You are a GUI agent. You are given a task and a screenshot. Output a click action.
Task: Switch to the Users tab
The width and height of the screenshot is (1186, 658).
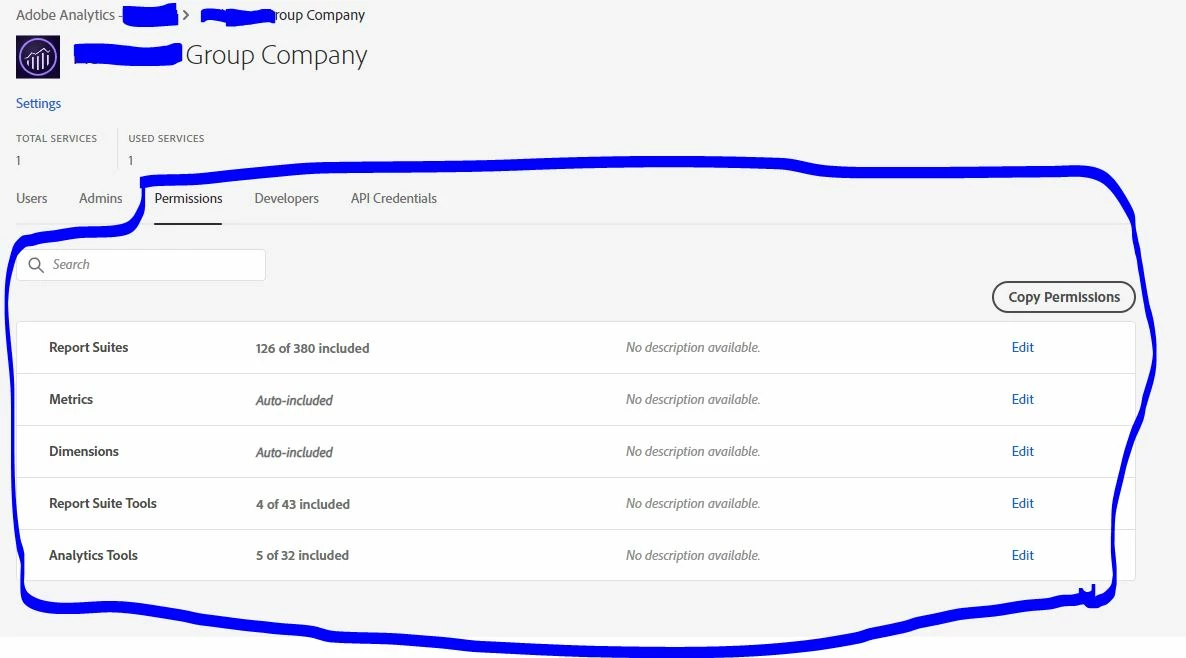(32, 198)
